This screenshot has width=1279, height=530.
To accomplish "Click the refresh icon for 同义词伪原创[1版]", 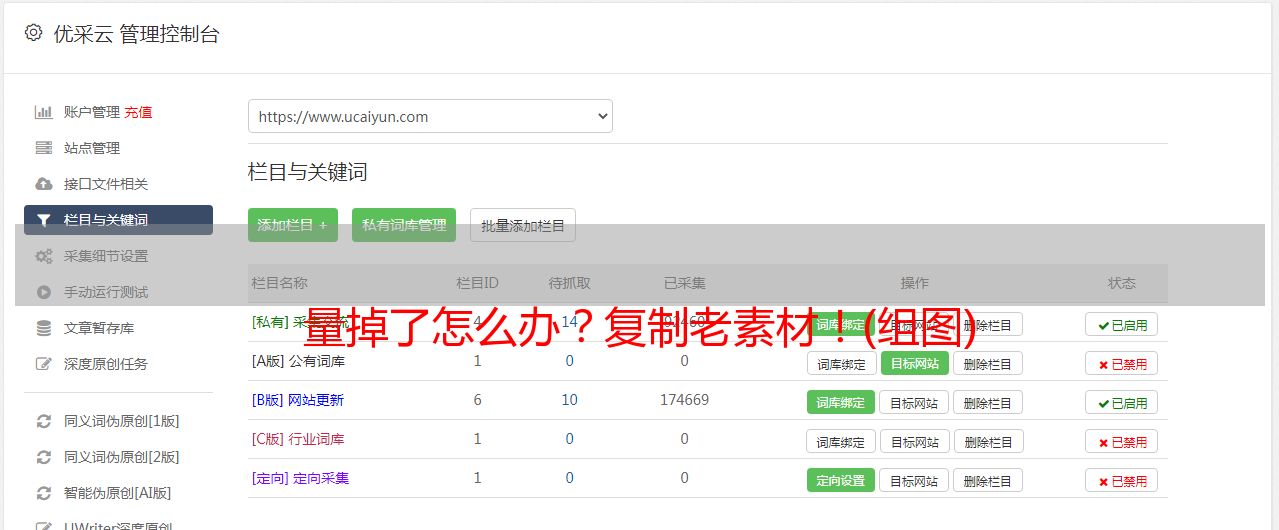I will pos(43,421).
